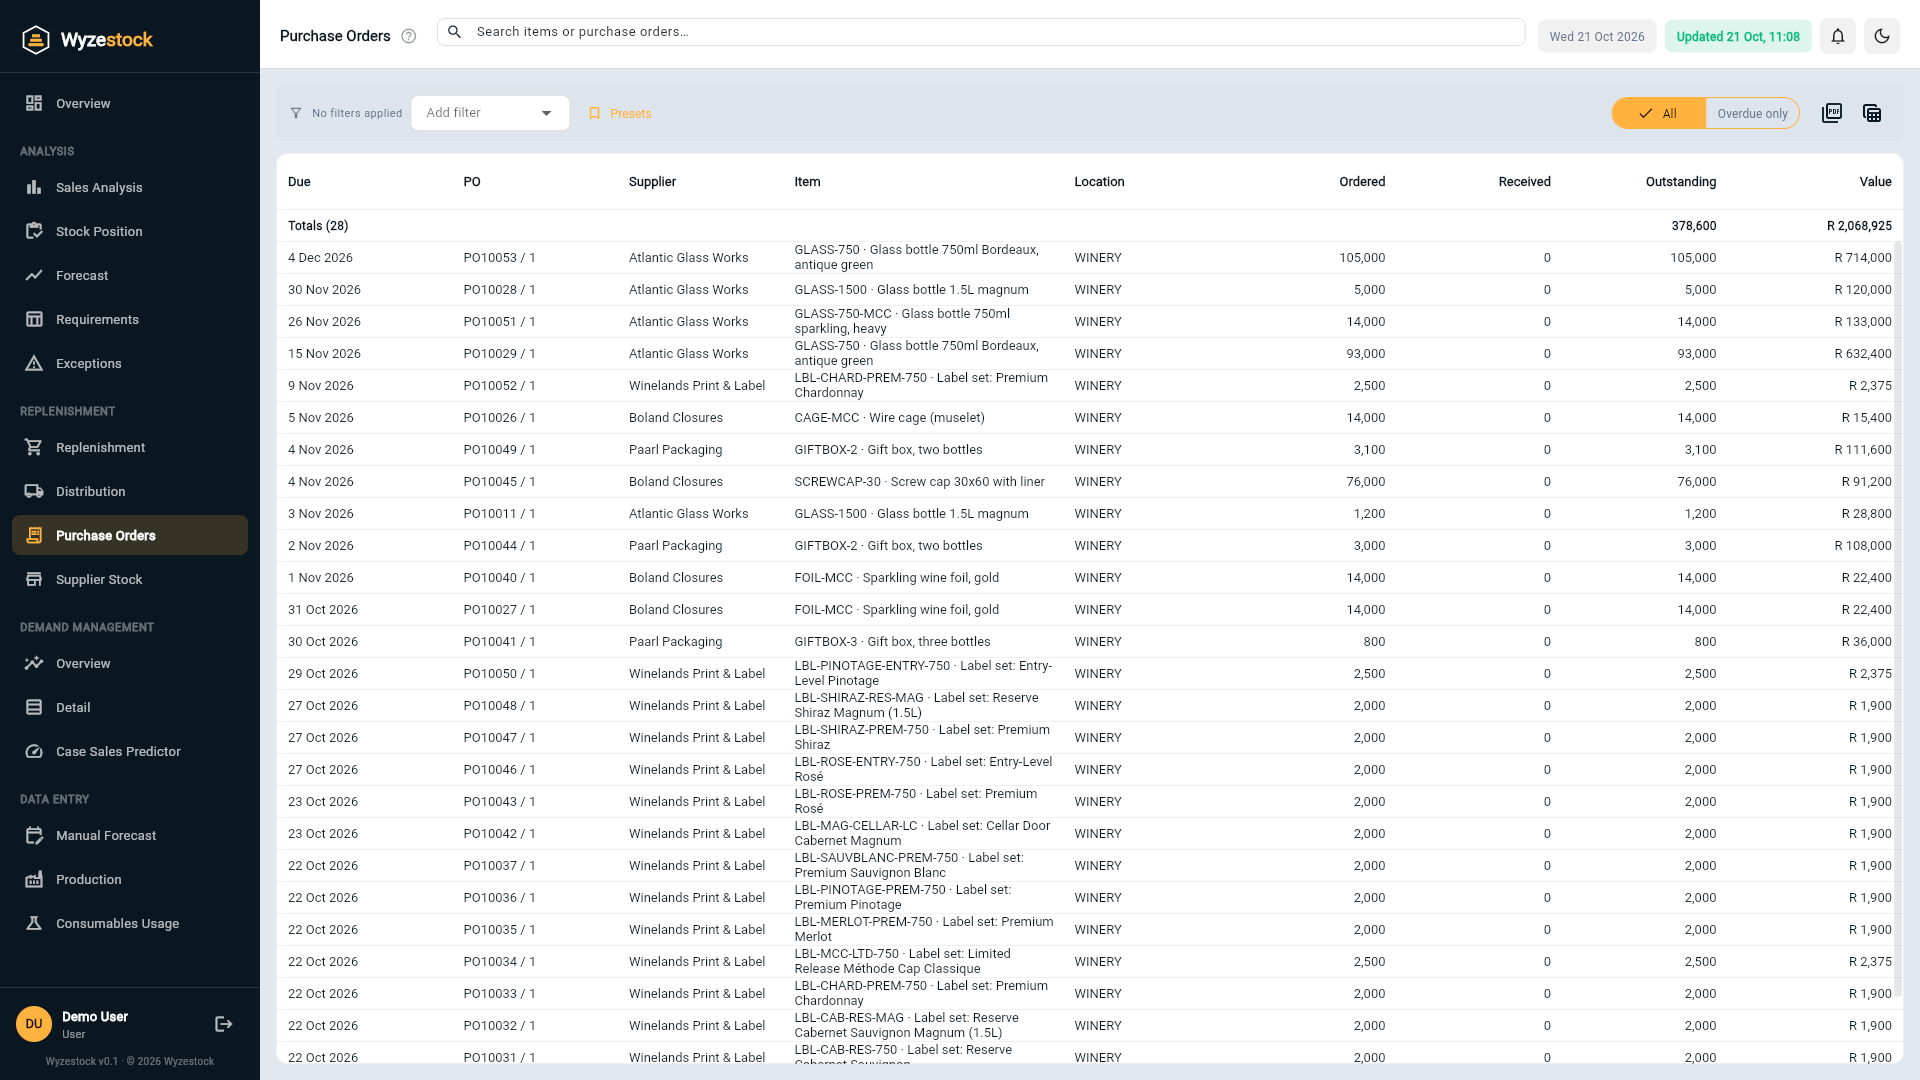Open Manual Forecast data entry
Viewport: 1920px width, 1080px height.
130,835
